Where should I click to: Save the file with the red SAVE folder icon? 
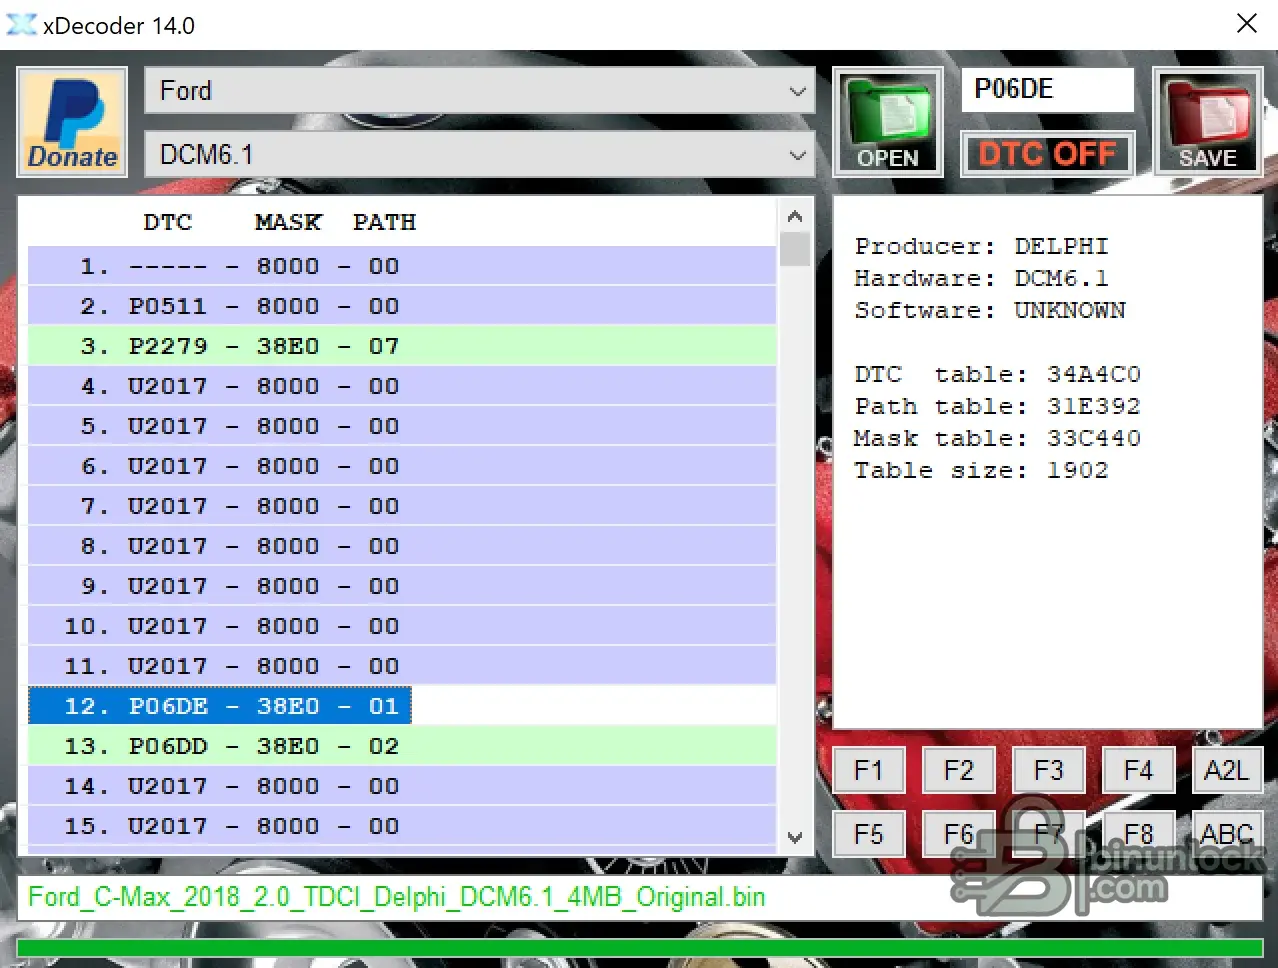click(x=1208, y=122)
